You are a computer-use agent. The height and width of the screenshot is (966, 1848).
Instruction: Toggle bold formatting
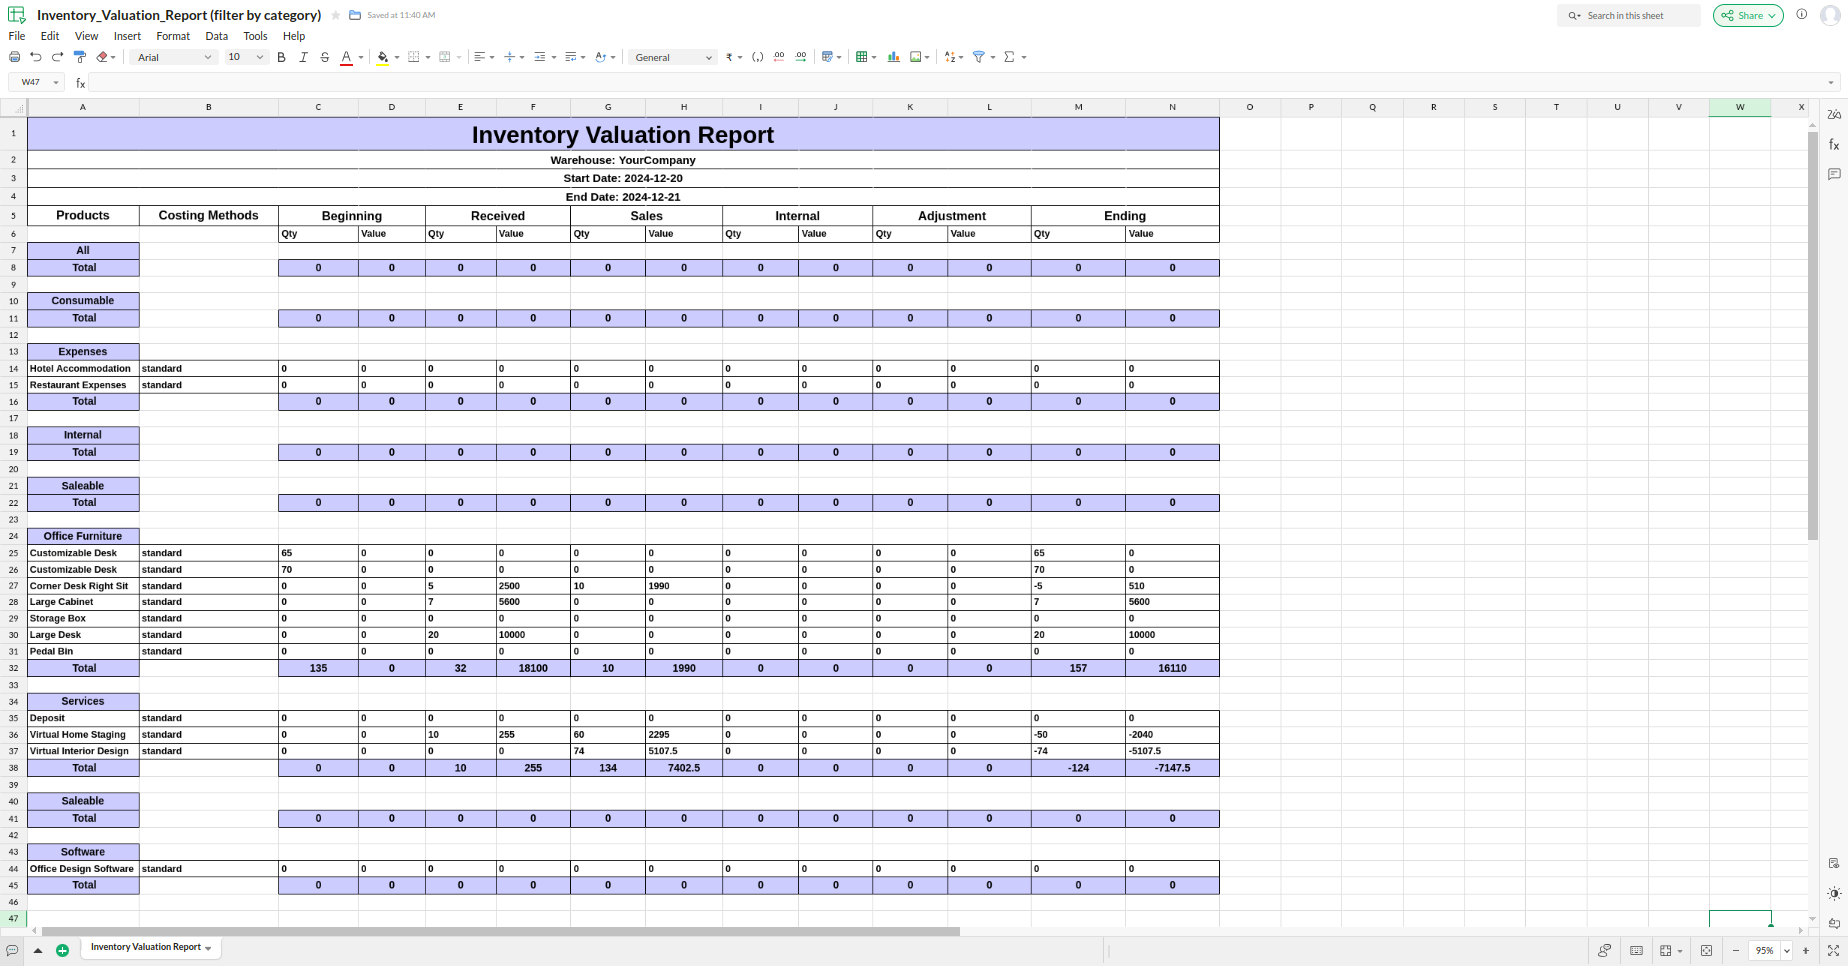point(281,57)
